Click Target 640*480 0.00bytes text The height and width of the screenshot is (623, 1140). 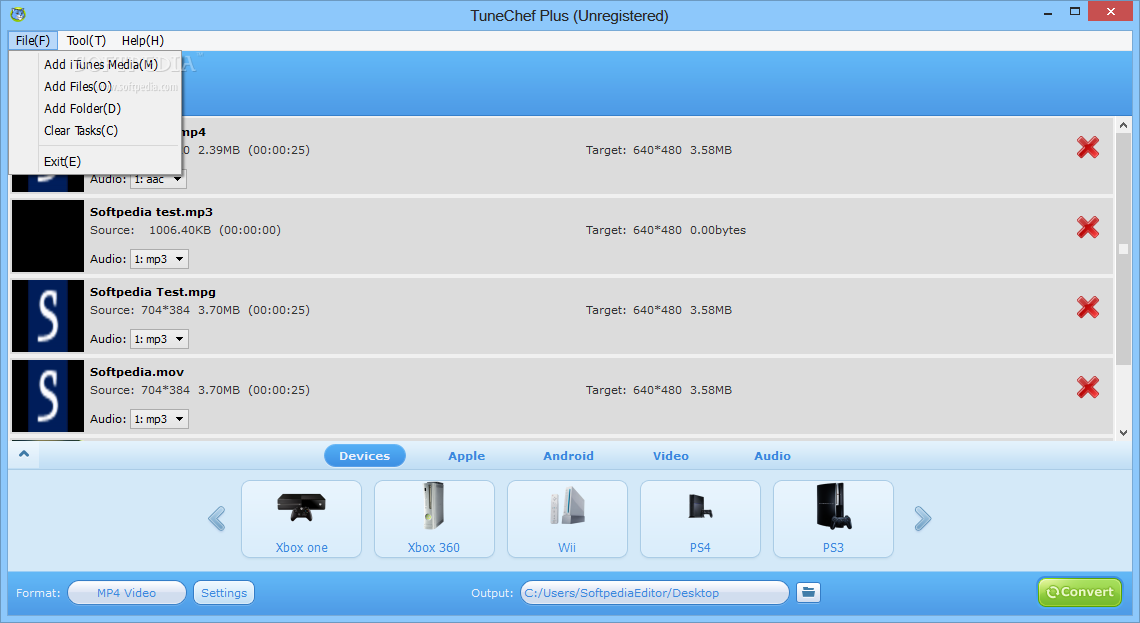click(x=666, y=230)
